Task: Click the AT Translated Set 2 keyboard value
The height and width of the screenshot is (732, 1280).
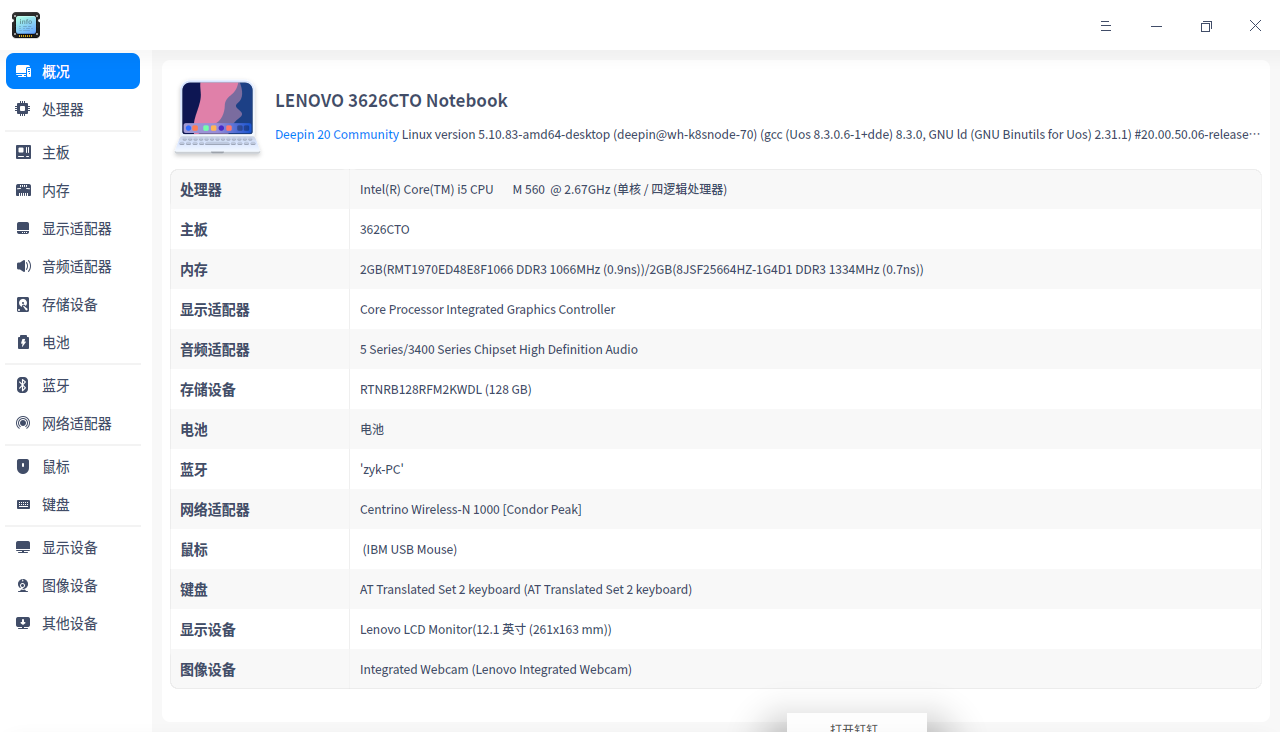Action: [x=526, y=590]
